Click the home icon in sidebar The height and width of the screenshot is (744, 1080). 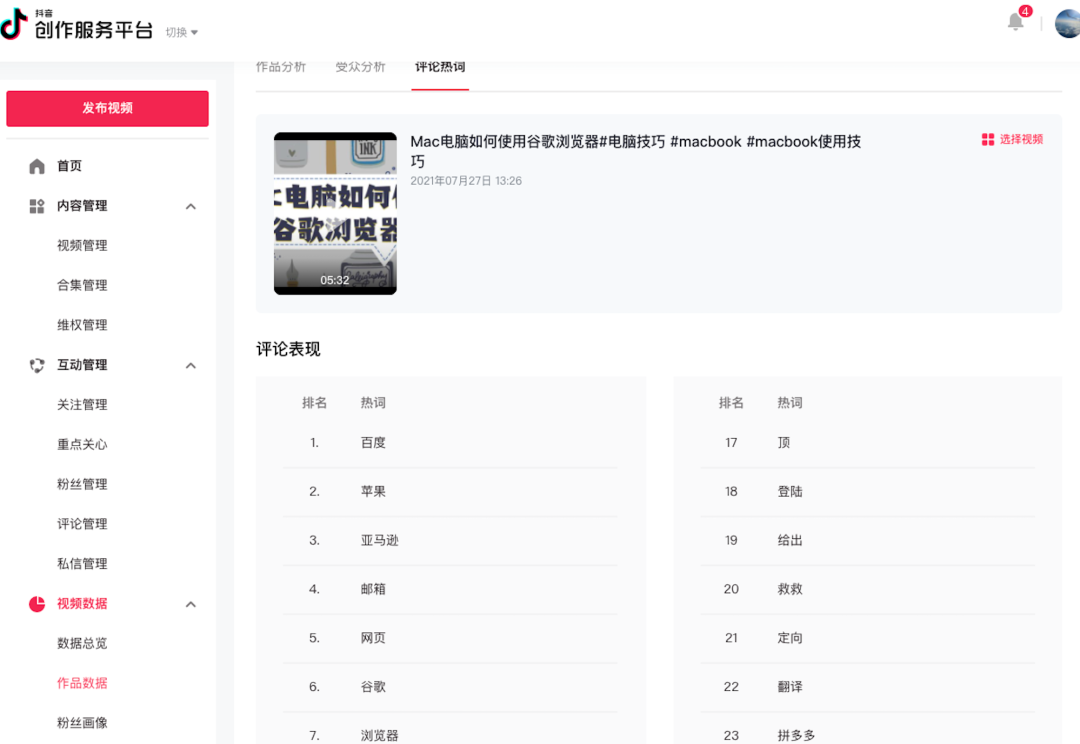click(x=37, y=166)
